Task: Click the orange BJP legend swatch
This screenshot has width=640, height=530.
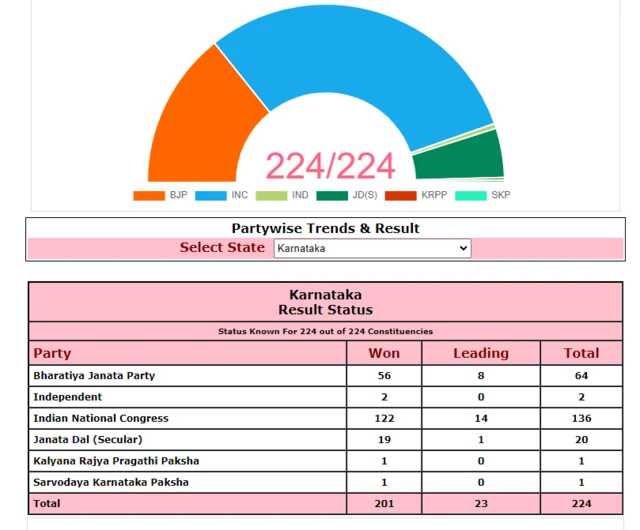Action: click(148, 195)
